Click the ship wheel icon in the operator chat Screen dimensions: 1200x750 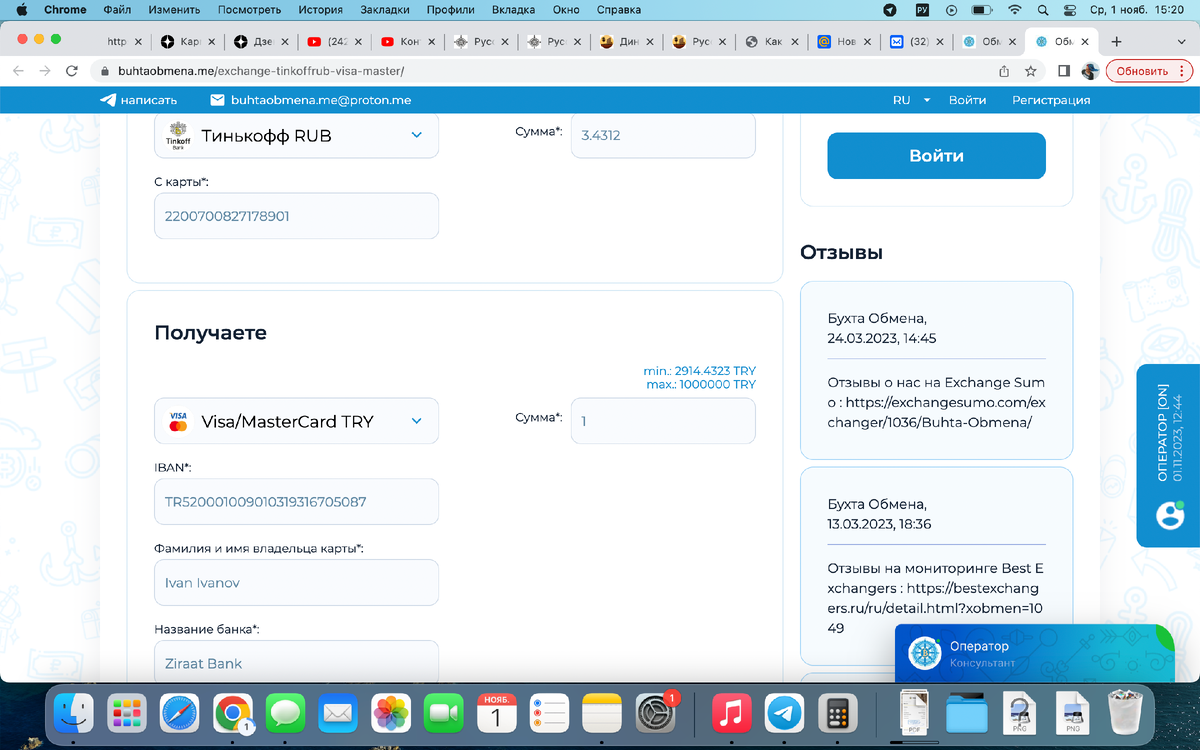pos(925,654)
